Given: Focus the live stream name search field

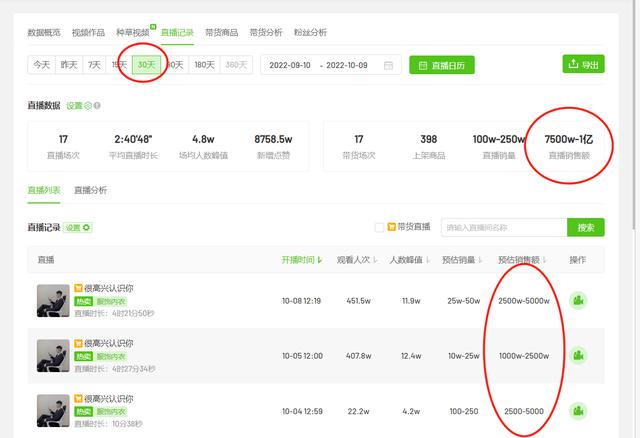Looking at the screenshot, I should [x=504, y=227].
